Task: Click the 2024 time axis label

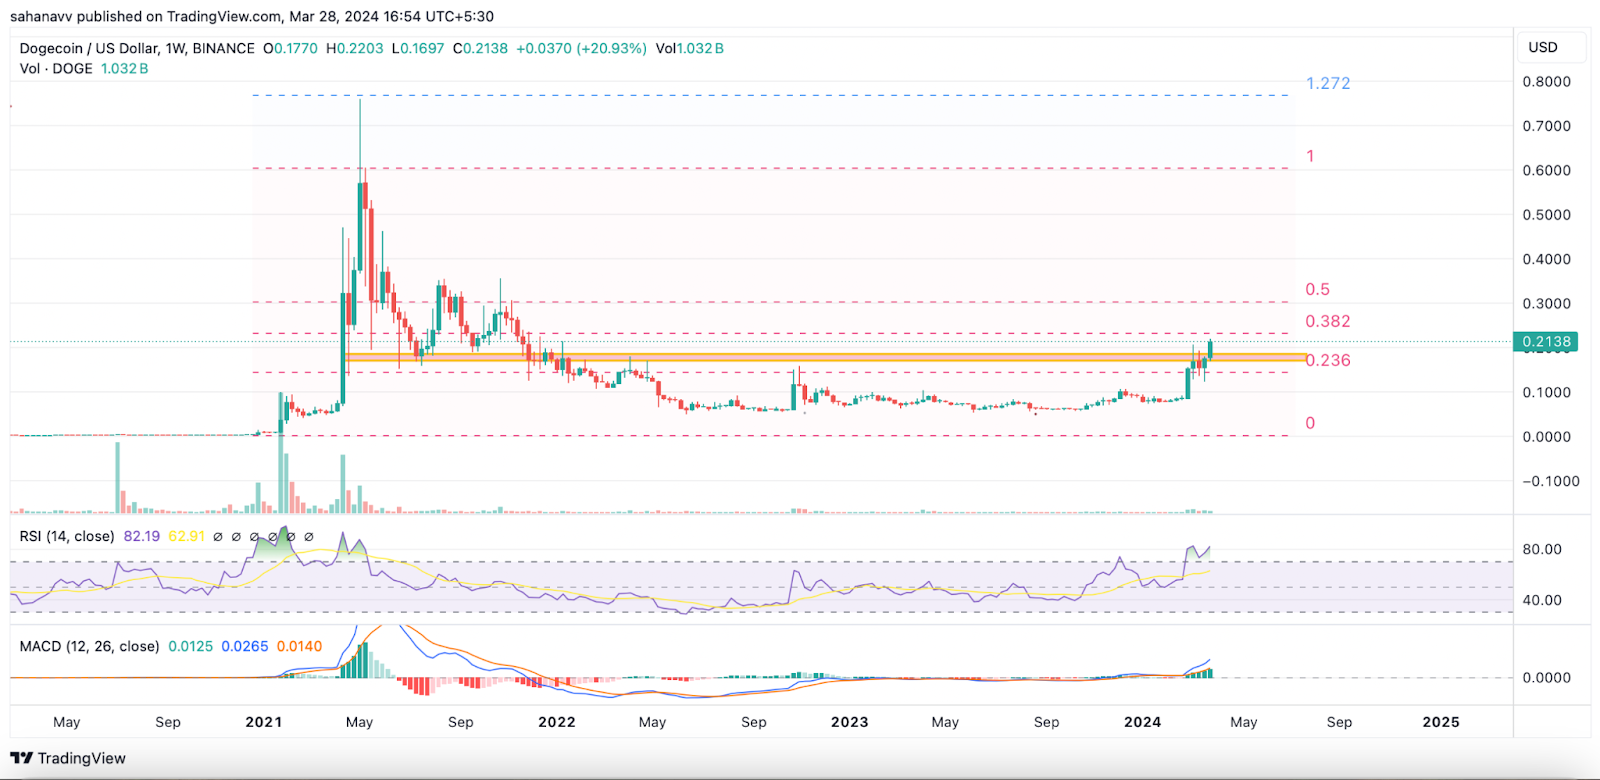Action: pyautogui.click(x=1142, y=722)
